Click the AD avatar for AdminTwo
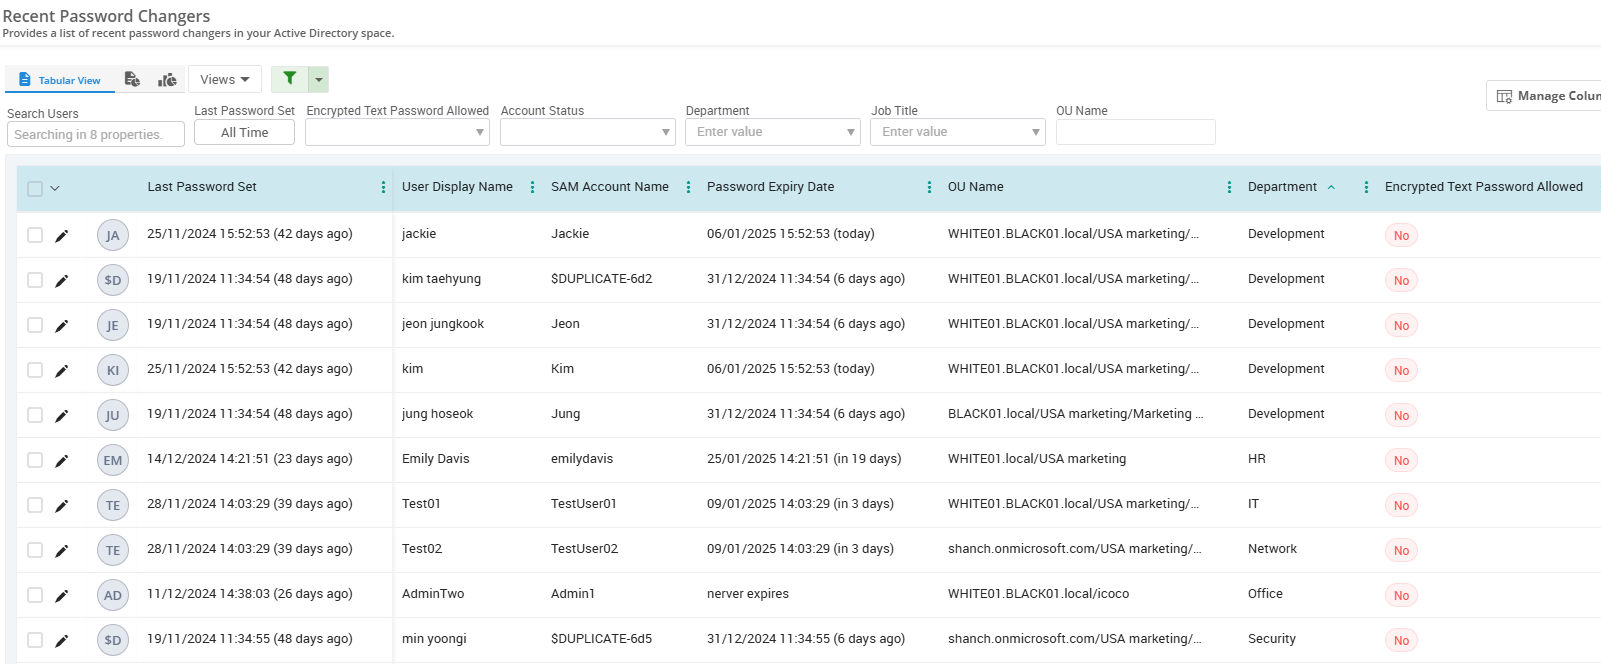 pyautogui.click(x=113, y=595)
